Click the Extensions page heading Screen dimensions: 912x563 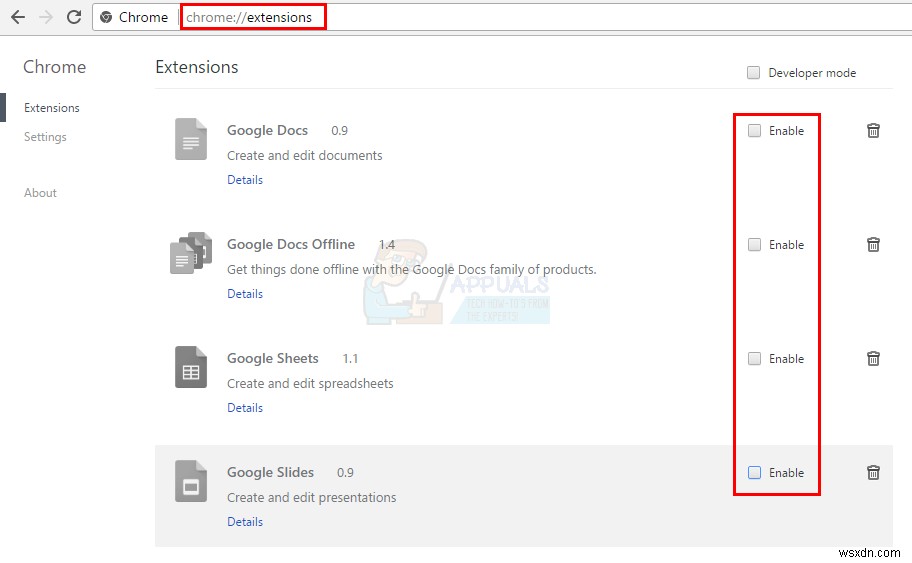[197, 67]
